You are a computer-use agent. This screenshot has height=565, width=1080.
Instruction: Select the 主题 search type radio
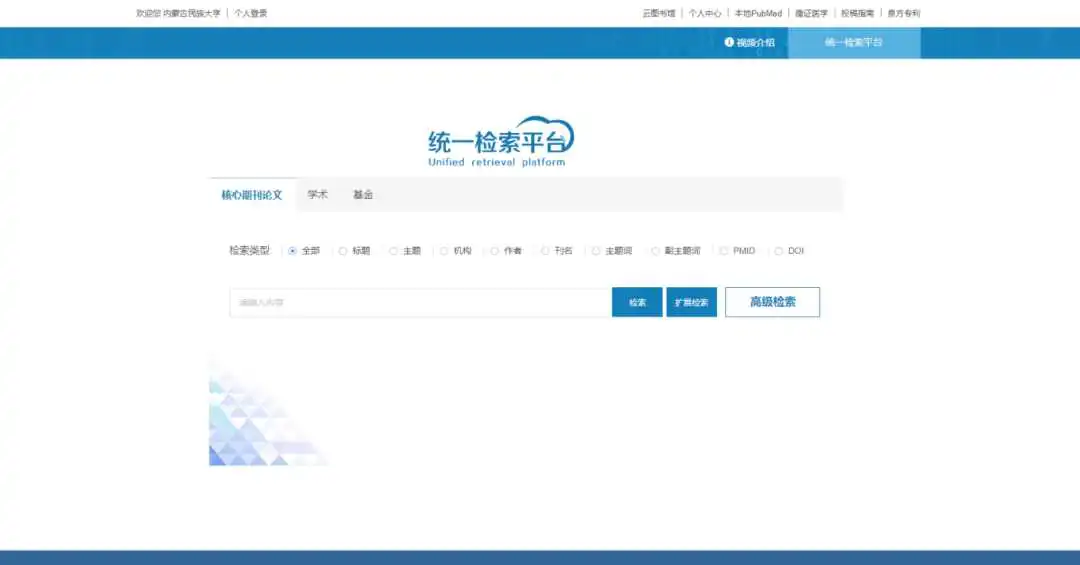click(393, 251)
